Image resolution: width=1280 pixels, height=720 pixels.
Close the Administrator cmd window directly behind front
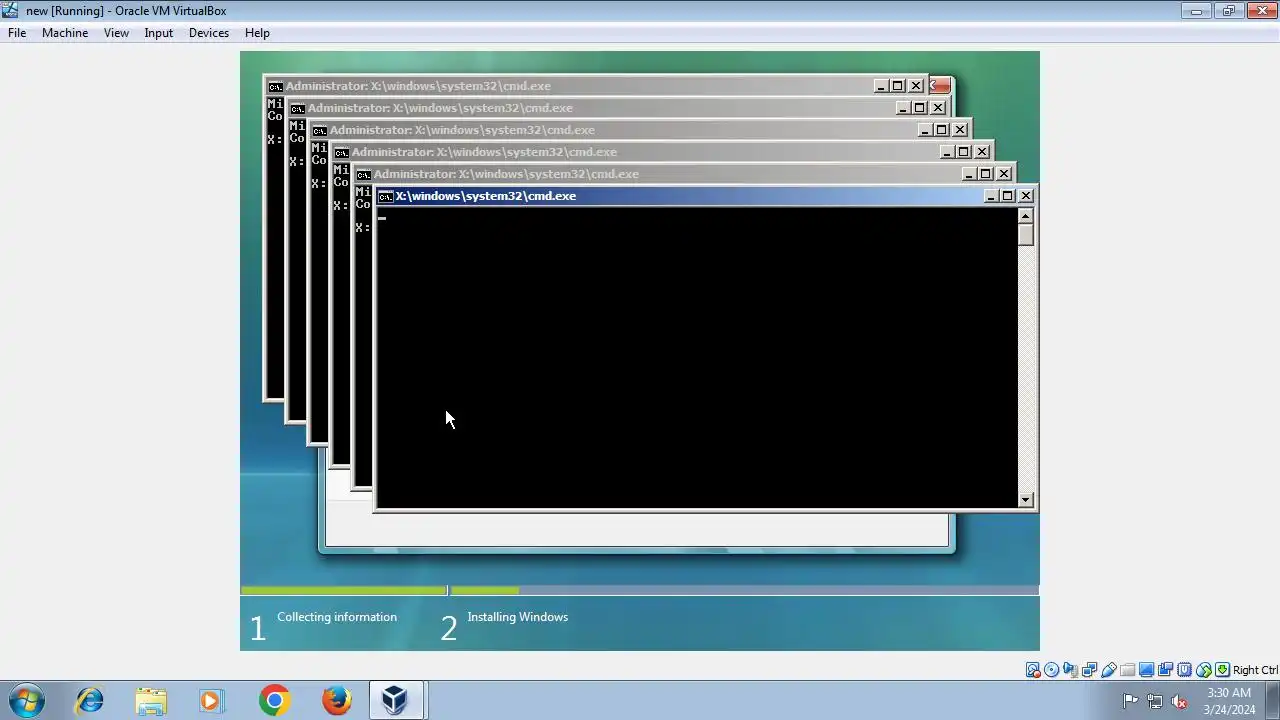1003,174
